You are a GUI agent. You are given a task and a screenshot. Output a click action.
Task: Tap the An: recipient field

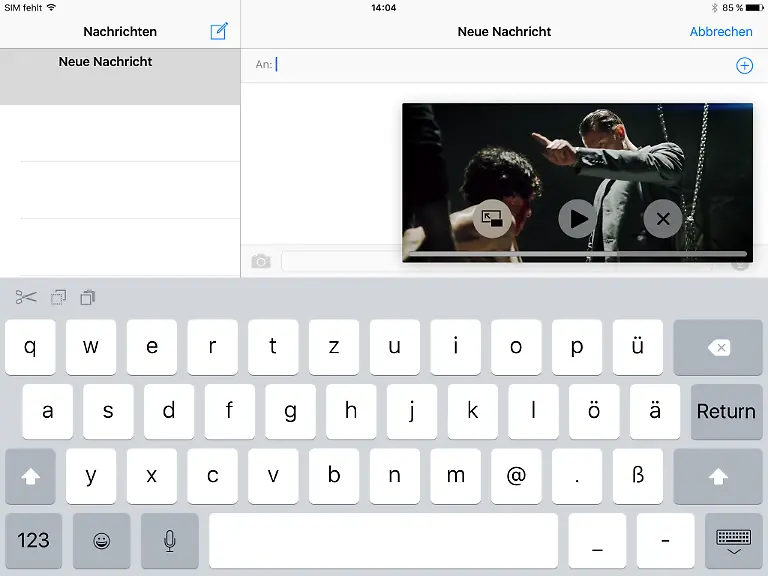[500, 65]
